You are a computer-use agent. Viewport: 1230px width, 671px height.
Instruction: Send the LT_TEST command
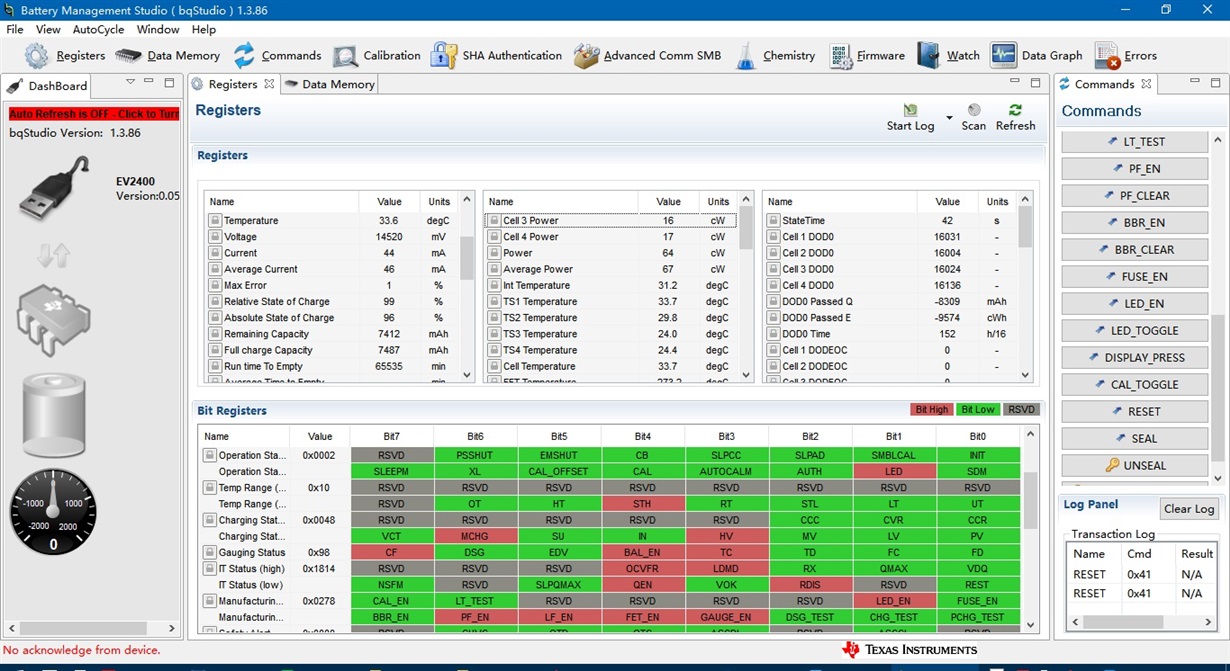(x=1134, y=142)
